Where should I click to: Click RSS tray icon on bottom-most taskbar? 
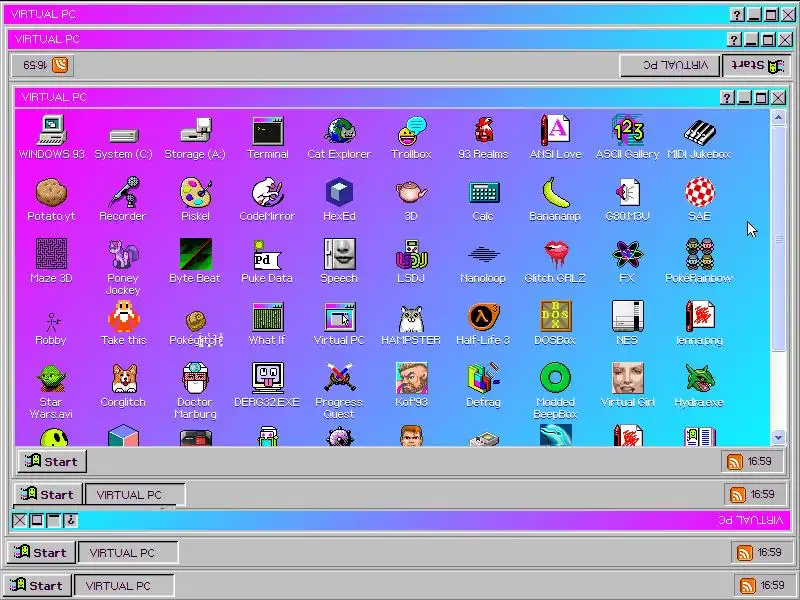coord(748,585)
